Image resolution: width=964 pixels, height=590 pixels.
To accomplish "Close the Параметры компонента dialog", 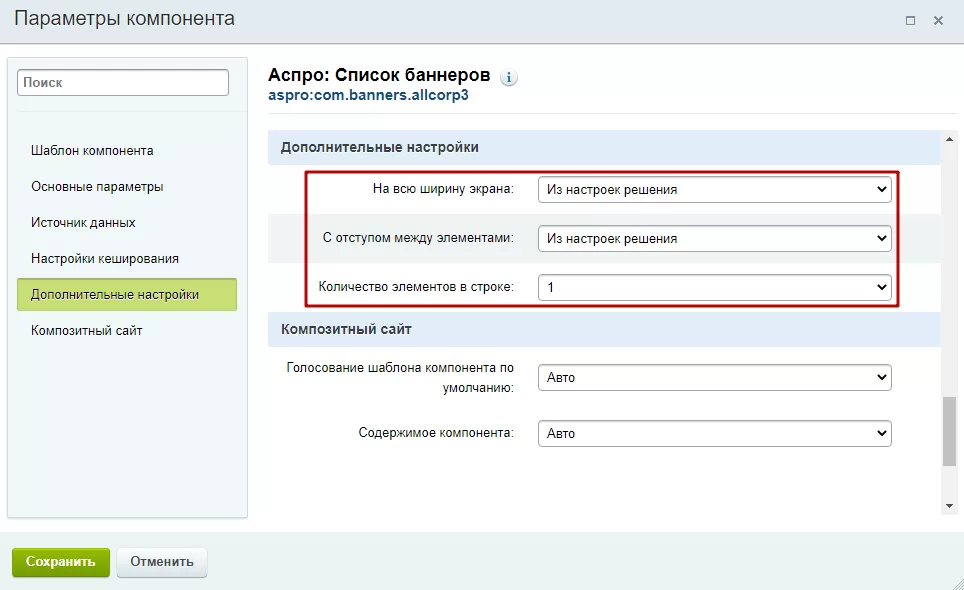I will click(938, 21).
